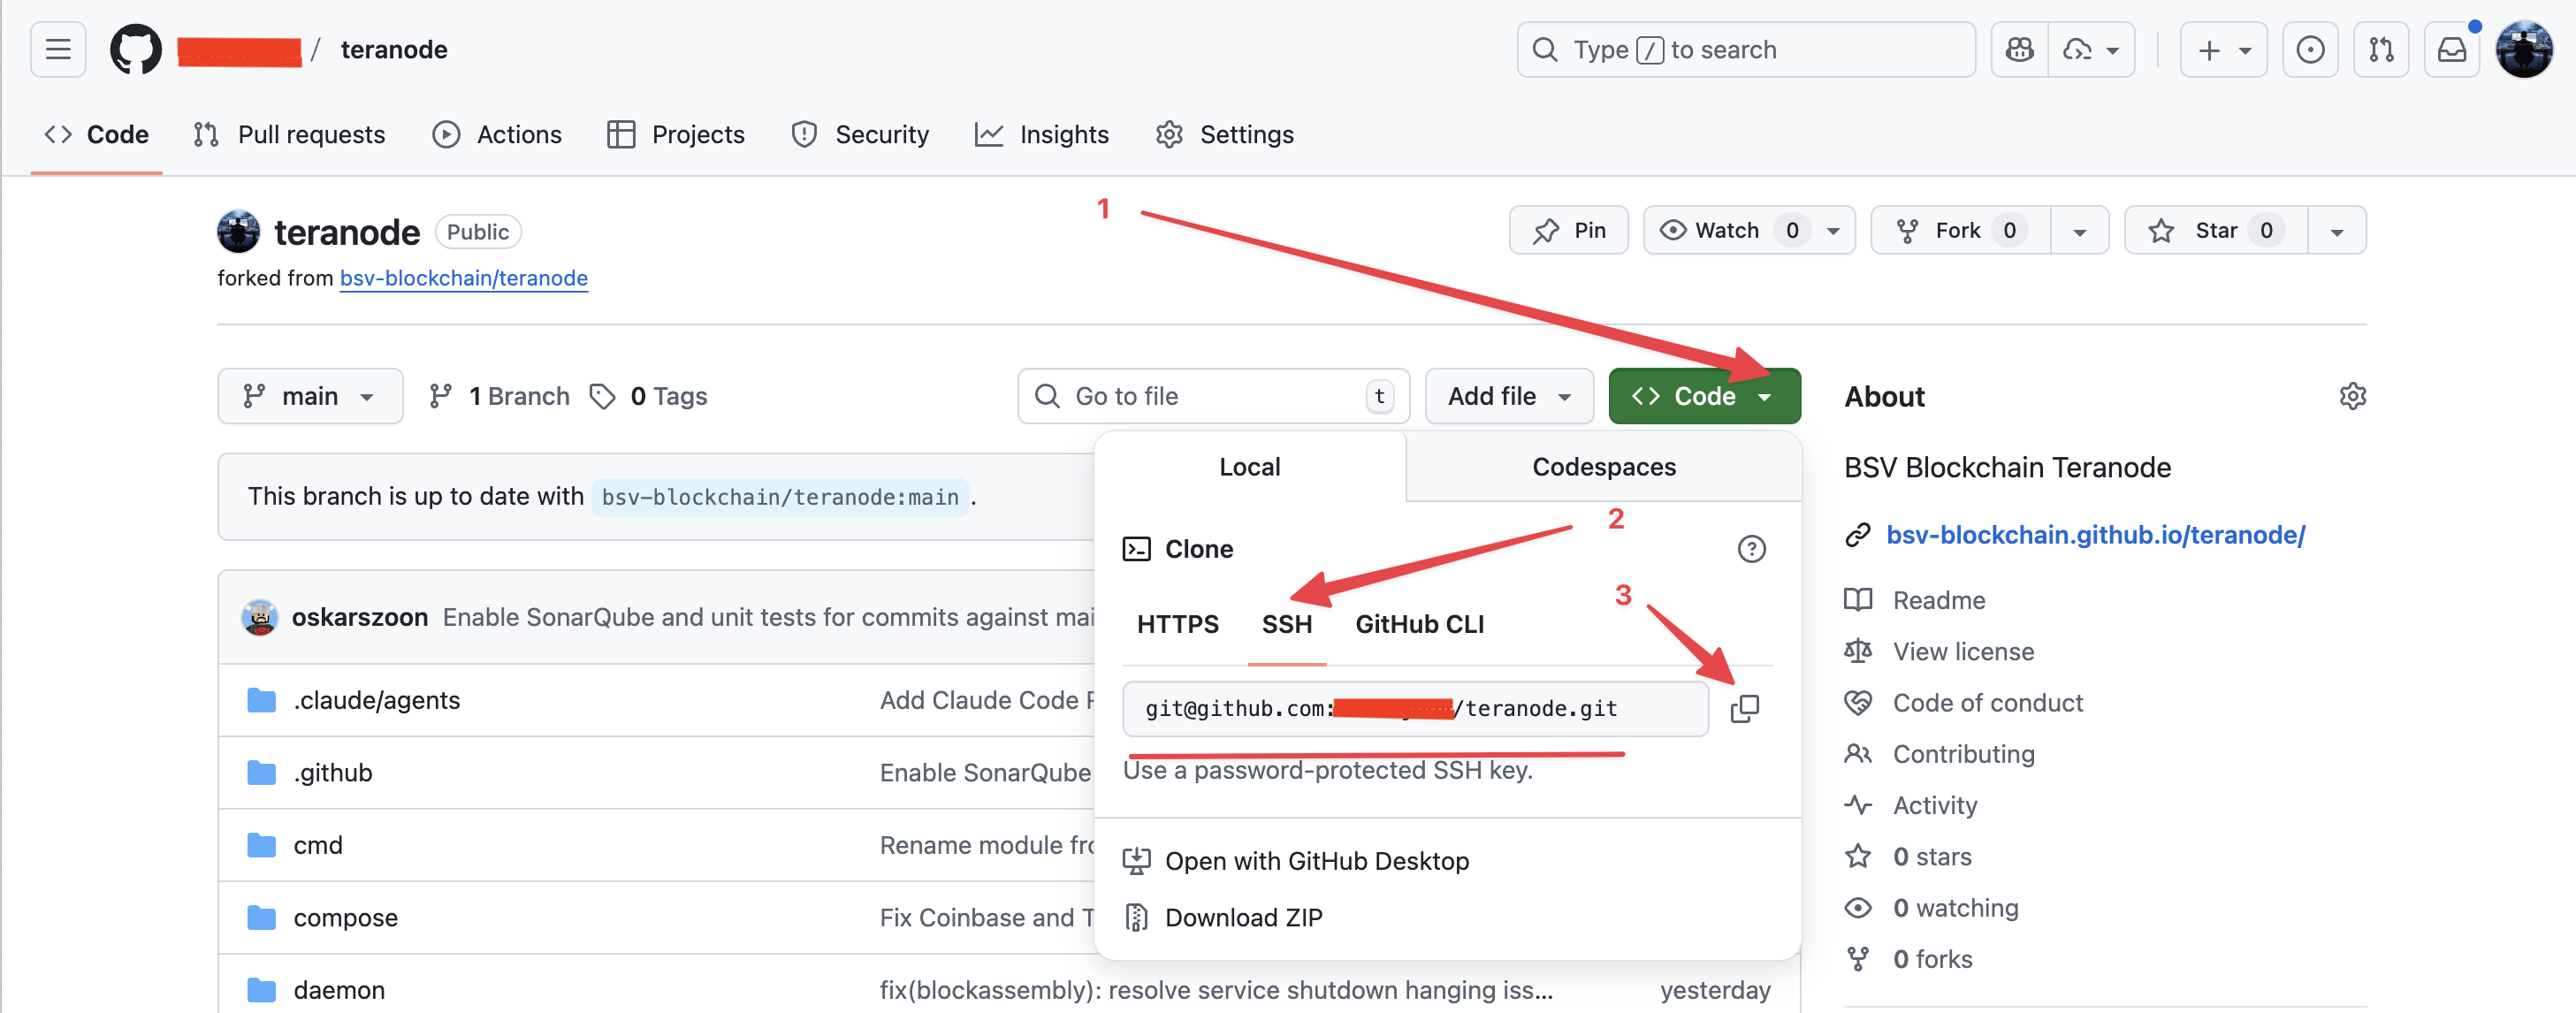This screenshot has width=2576, height=1013.
Task: Pin the teranode repository
Action: click(1568, 231)
